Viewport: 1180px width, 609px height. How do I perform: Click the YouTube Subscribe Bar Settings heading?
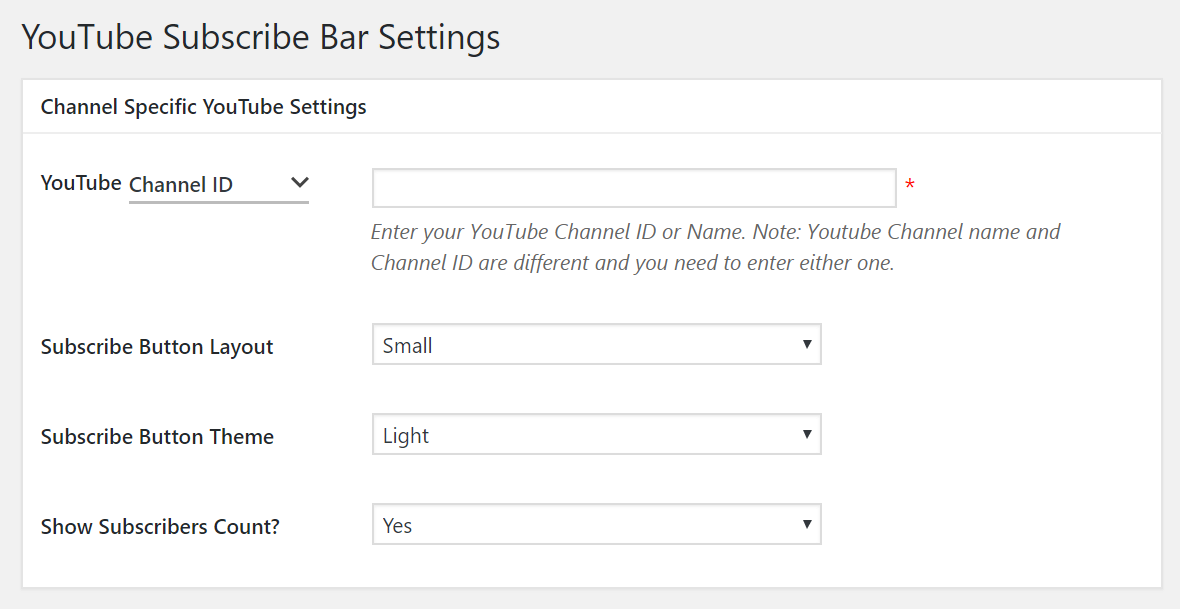261,37
